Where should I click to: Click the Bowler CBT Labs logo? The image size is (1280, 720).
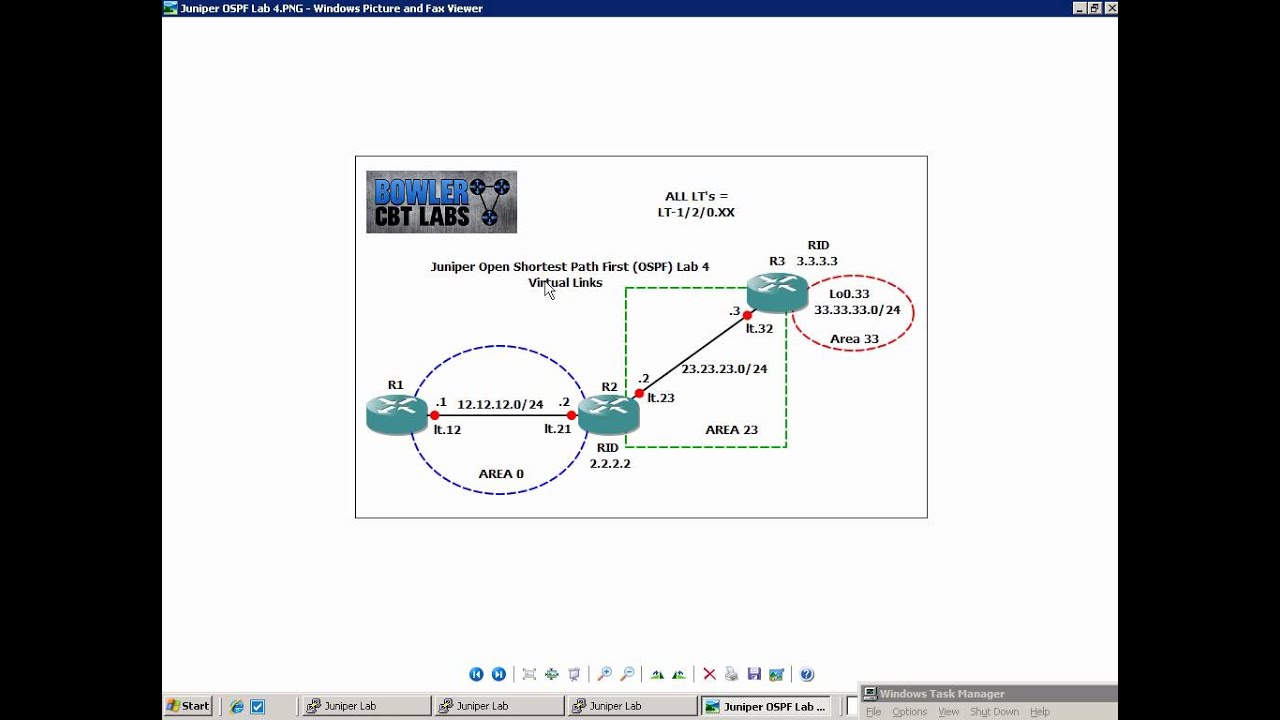pyautogui.click(x=441, y=202)
